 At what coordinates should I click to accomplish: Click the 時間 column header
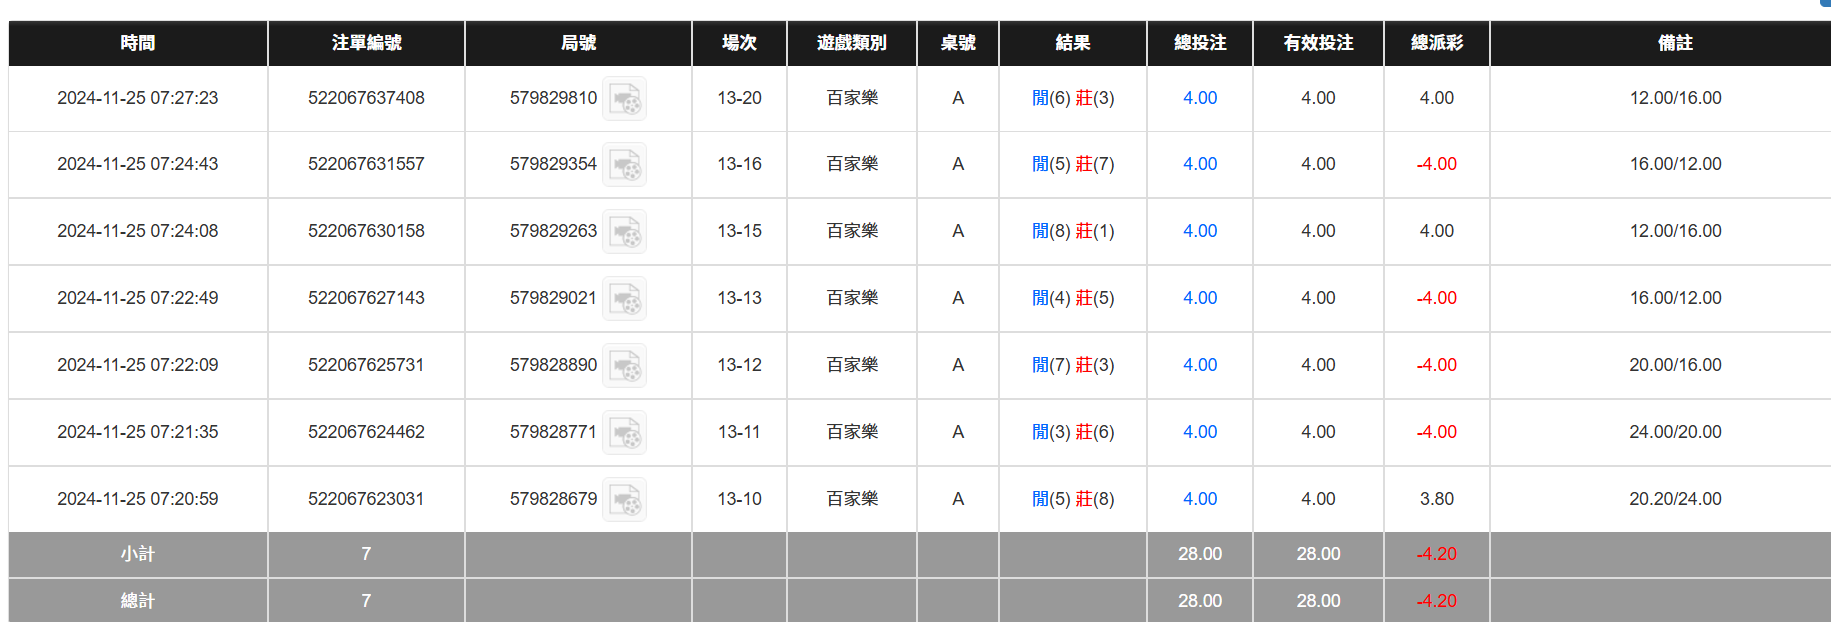(138, 43)
